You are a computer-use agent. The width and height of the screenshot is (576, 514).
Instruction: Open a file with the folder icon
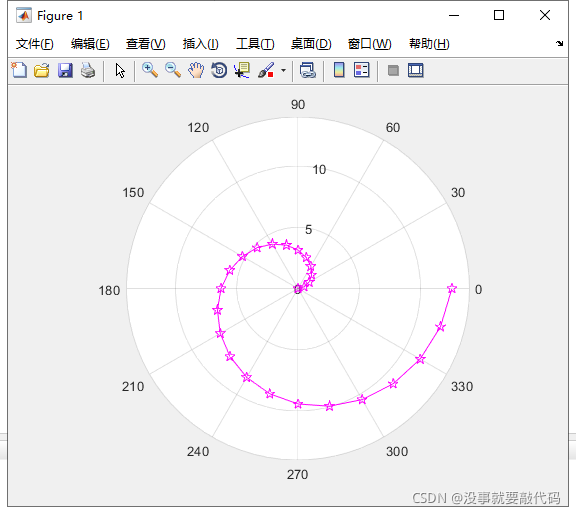(x=42, y=70)
